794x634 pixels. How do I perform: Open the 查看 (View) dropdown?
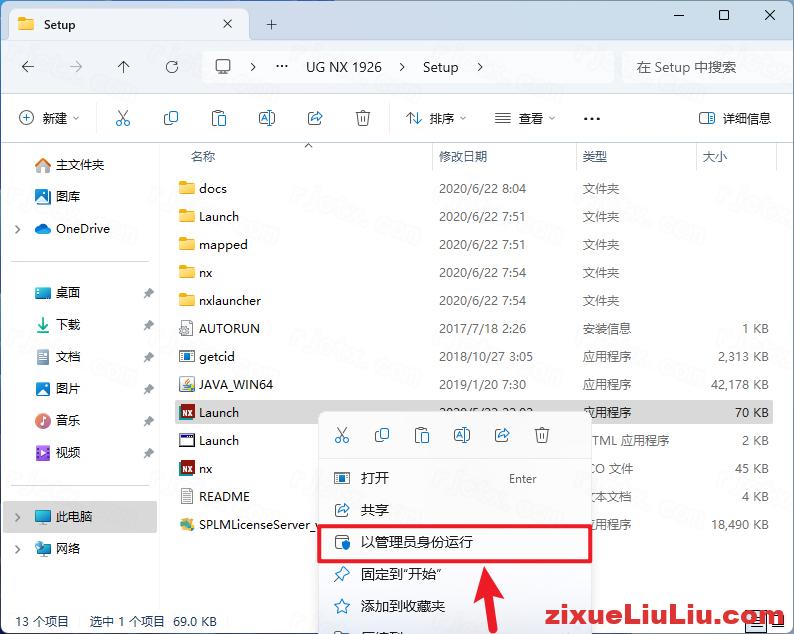point(525,118)
